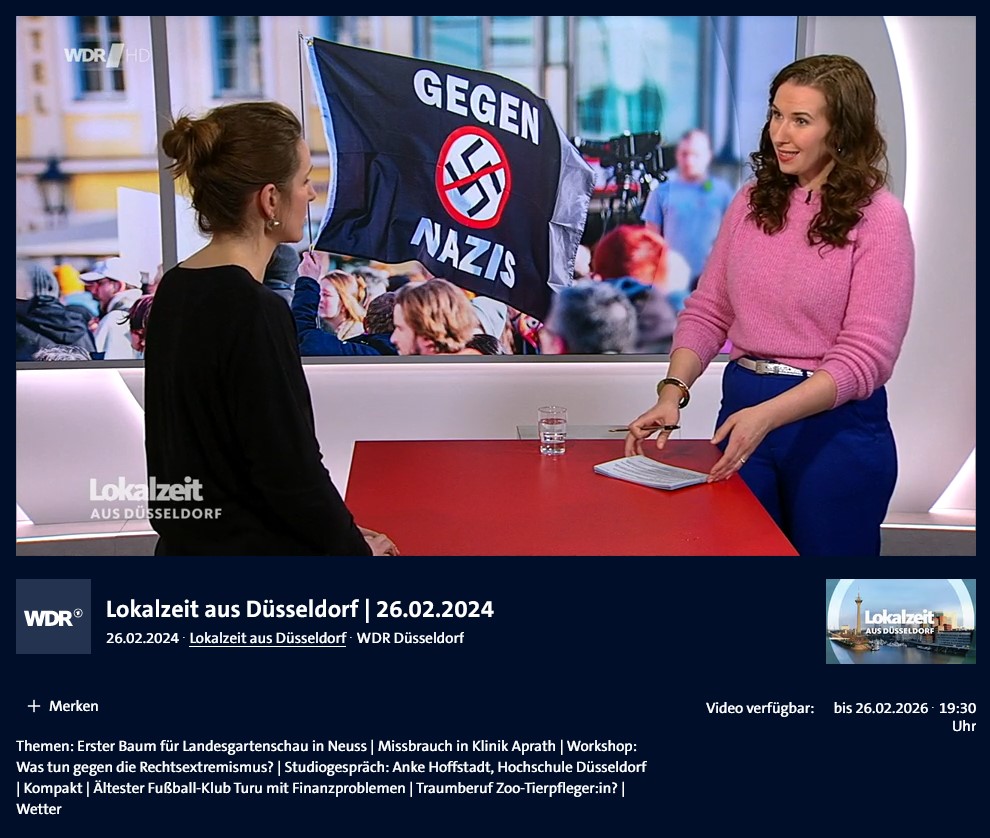990x838 pixels.
Task: Open the "WDR Düsseldorf" channel link
Action: click(415, 639)
